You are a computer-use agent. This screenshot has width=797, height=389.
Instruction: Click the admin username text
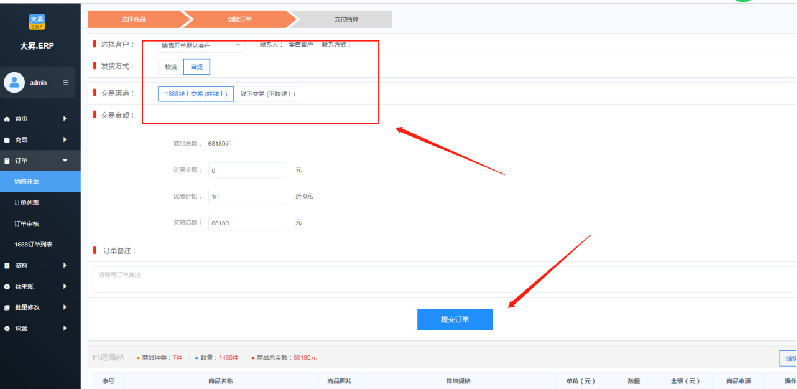(x=39, y=82)
